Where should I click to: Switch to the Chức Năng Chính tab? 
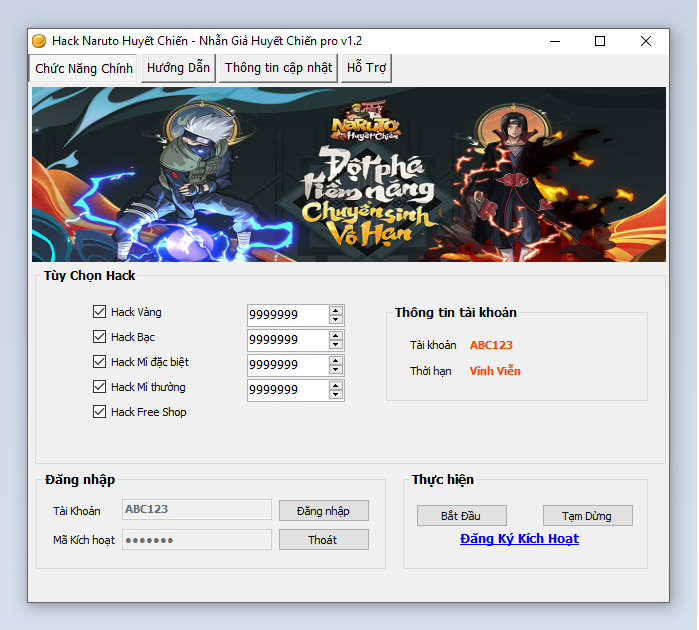(84, 68)
